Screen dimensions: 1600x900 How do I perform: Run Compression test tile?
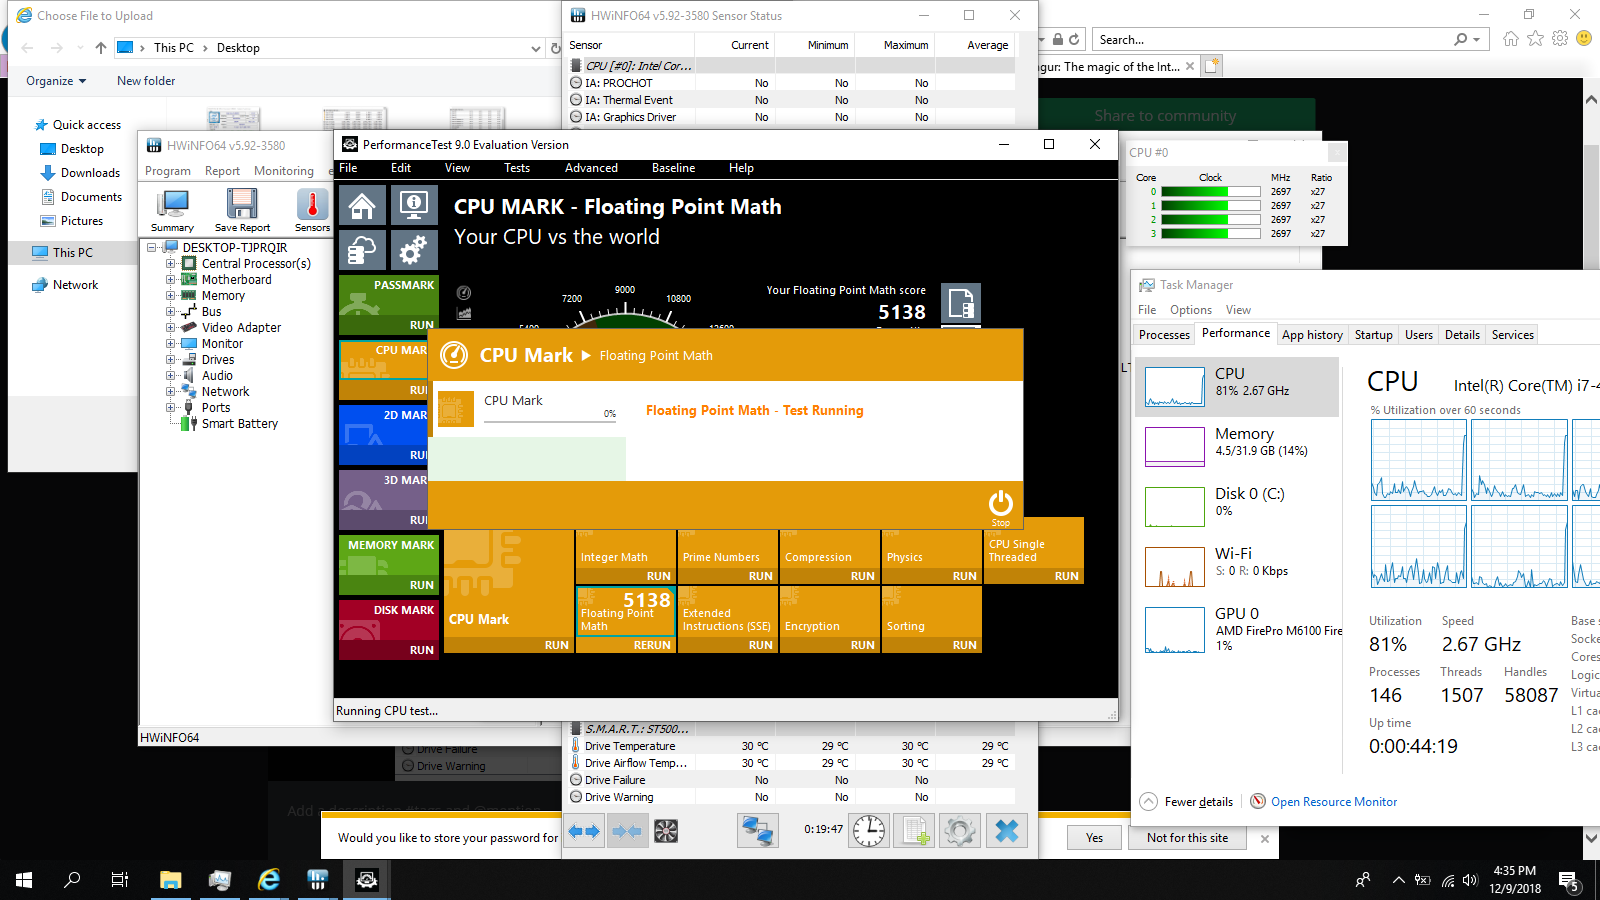[x=829, y=557]
